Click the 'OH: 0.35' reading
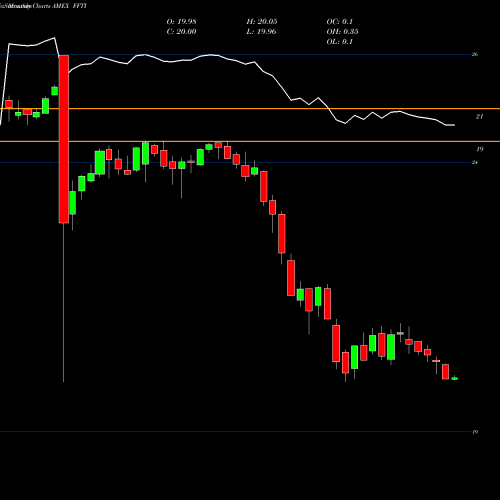The height and width of the screenshot is (500, 500). tap(342, 32)
